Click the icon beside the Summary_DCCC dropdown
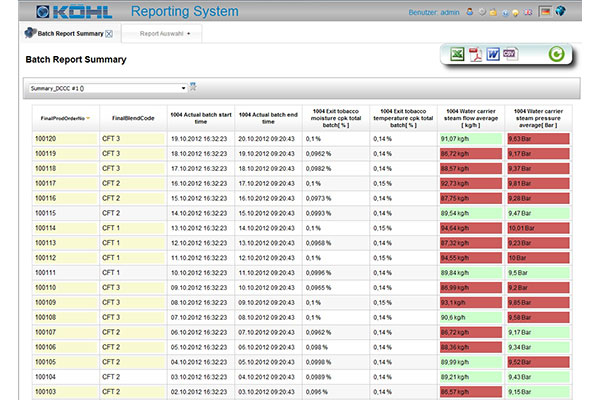The width and height of the screenshot is (600, 400). [x=193, y=87]
